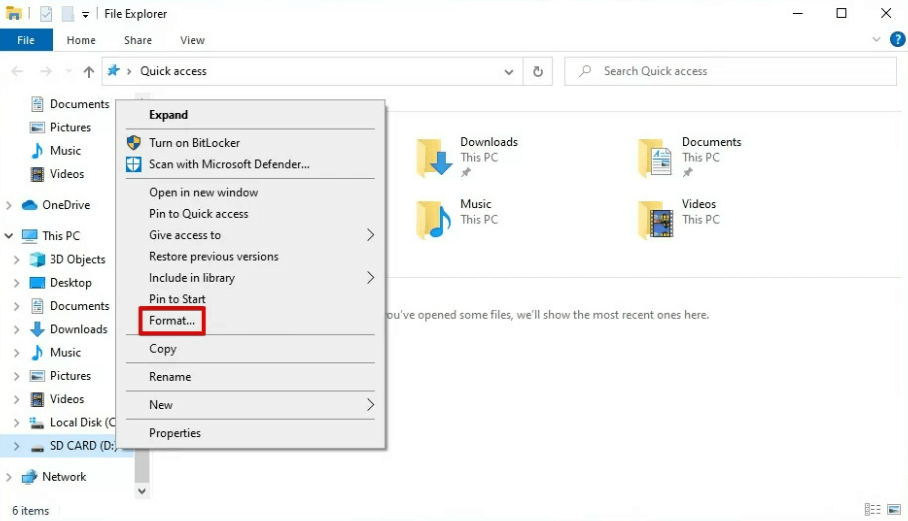Open the Include in library submenu
This screenshot has width=908, height=521.
tap(250, 278)
